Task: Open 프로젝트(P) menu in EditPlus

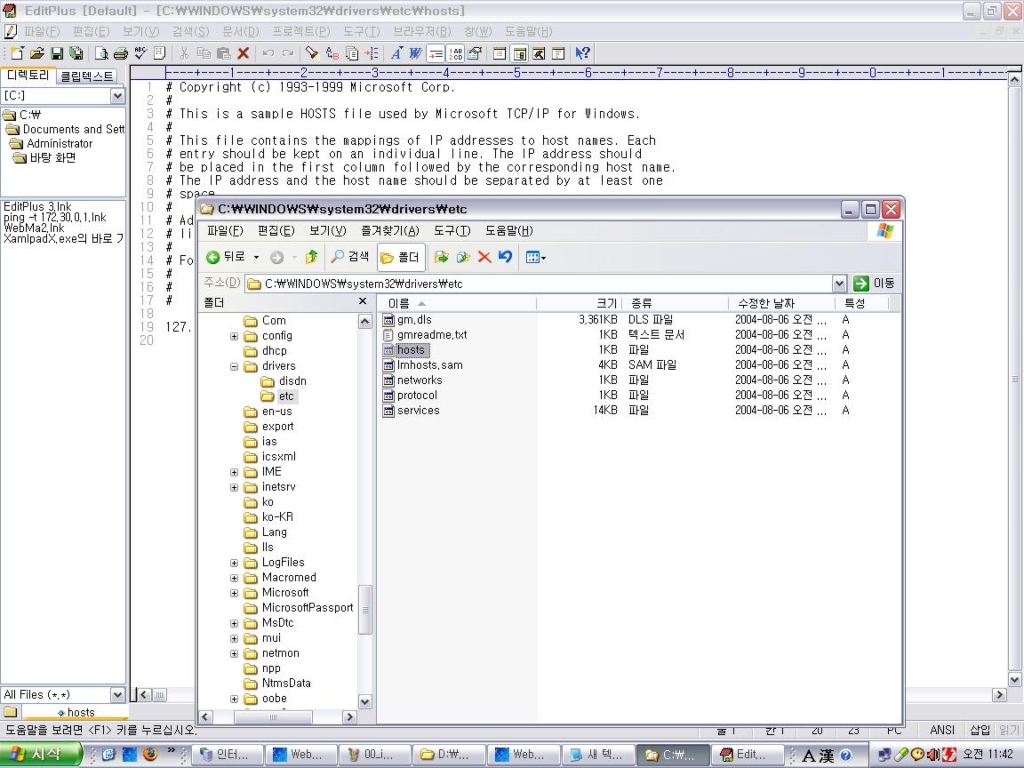Action: pos(301,31)
